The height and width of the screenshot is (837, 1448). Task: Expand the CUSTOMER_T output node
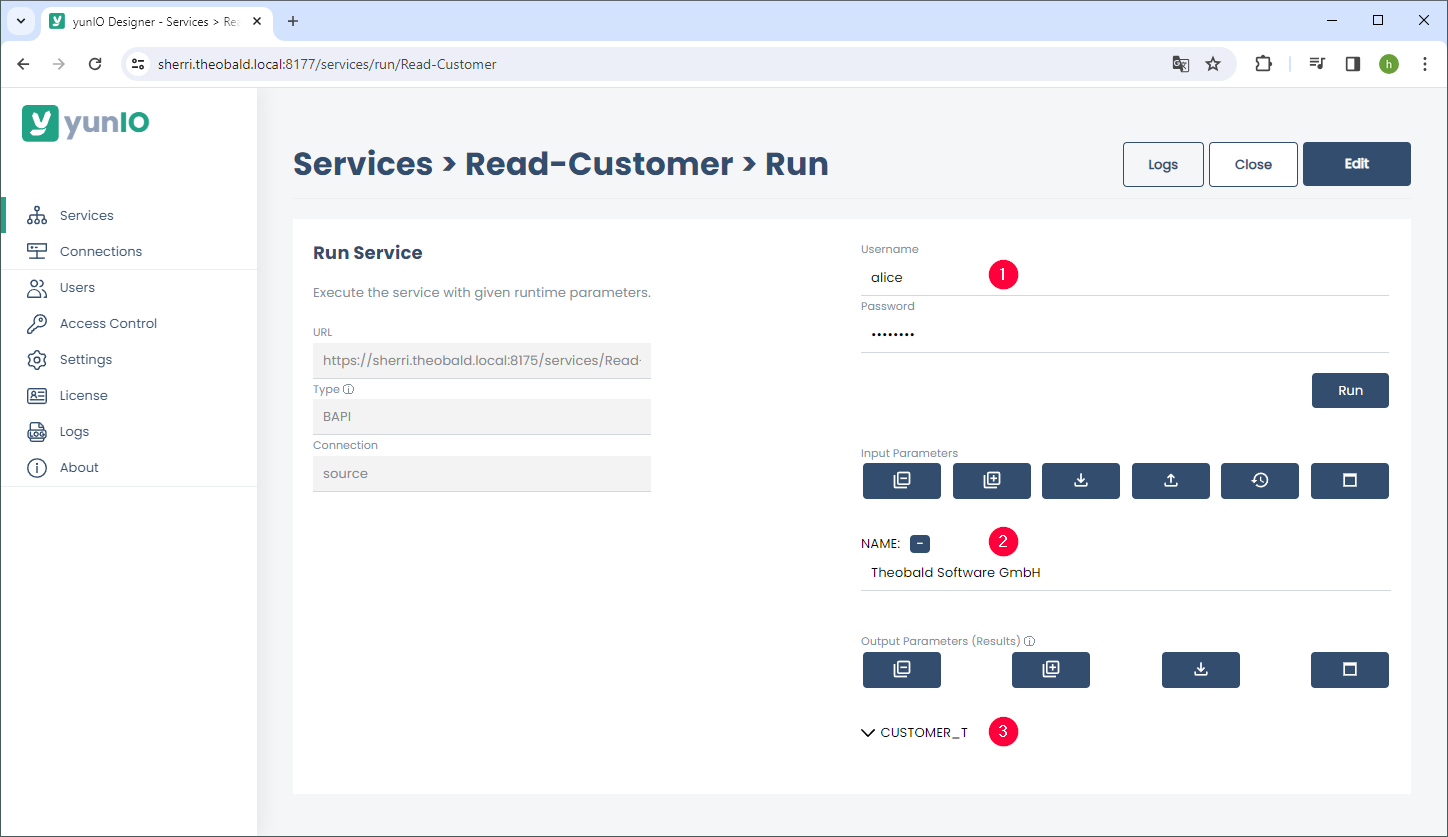tap(868, 733)
